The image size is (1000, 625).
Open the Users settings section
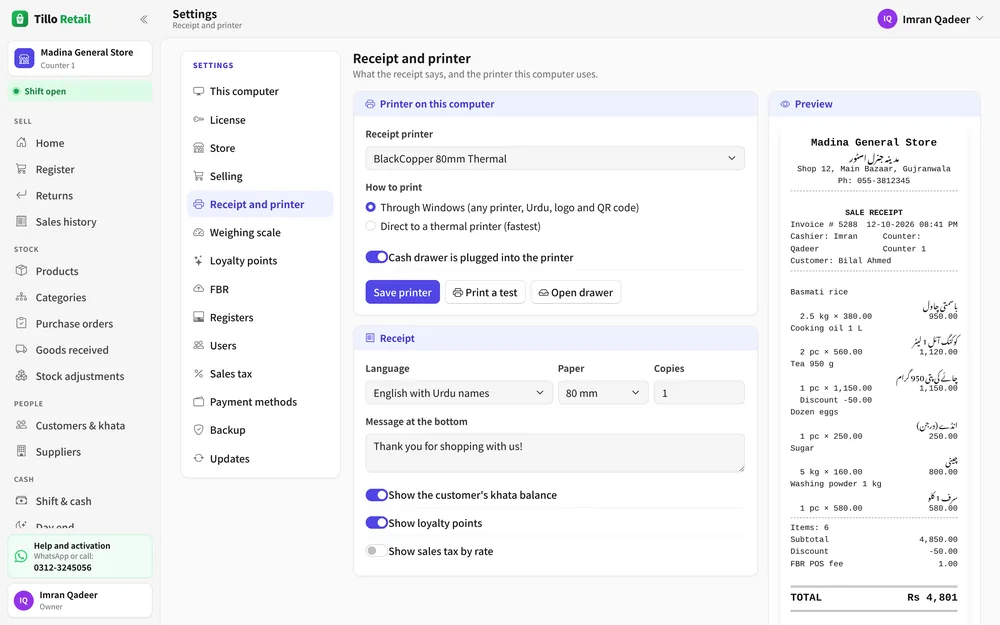(x=260, y=345)
